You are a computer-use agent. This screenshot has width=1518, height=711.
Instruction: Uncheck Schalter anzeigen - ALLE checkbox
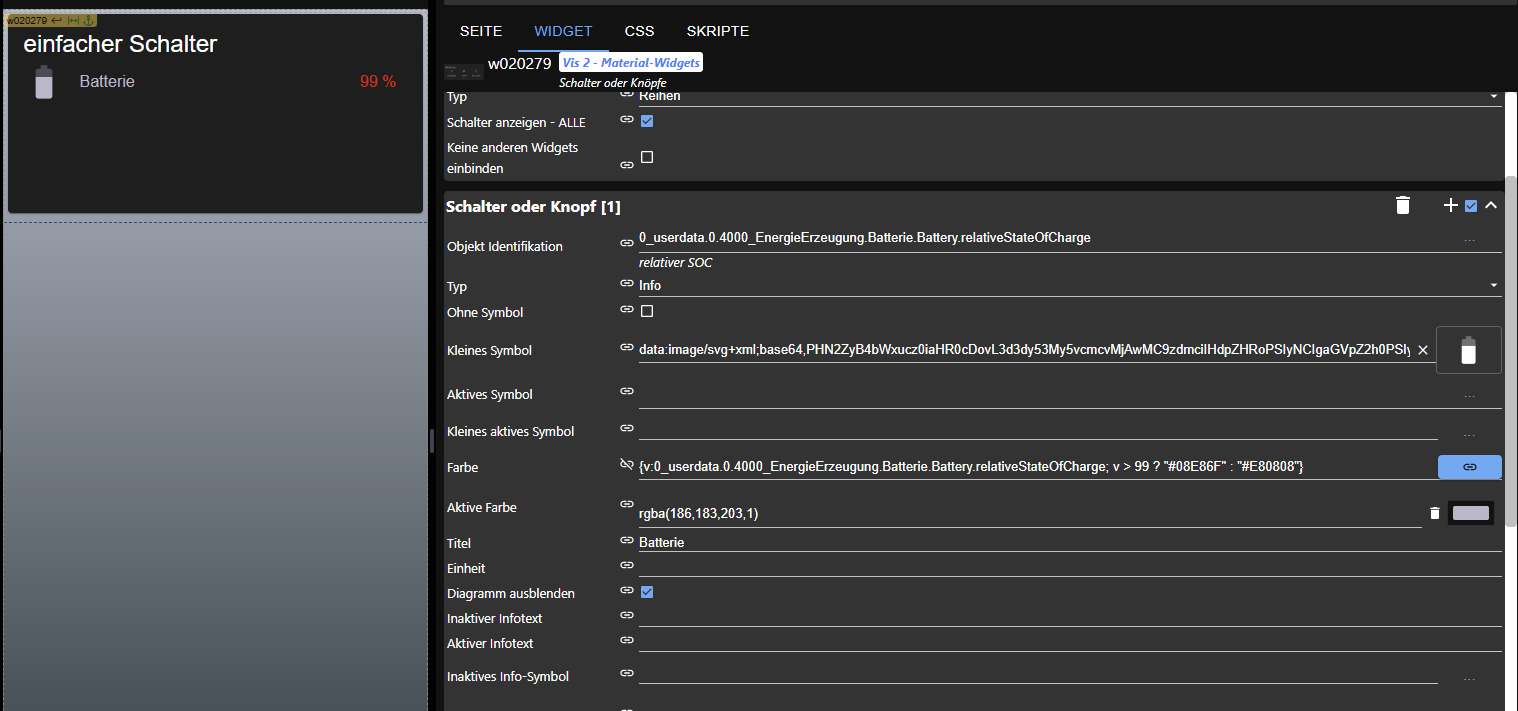pos(647,121)
